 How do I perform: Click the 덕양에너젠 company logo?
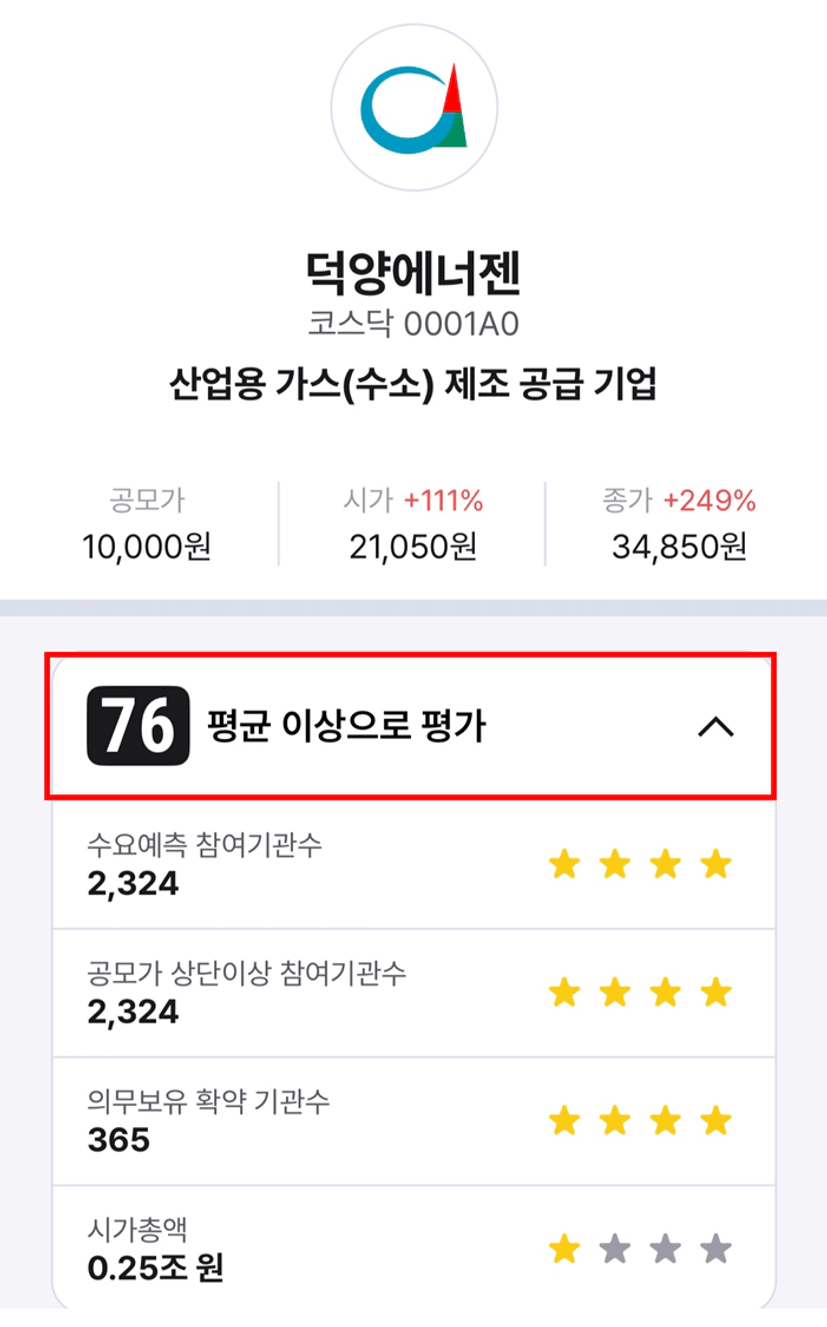(x=413, y=108)
